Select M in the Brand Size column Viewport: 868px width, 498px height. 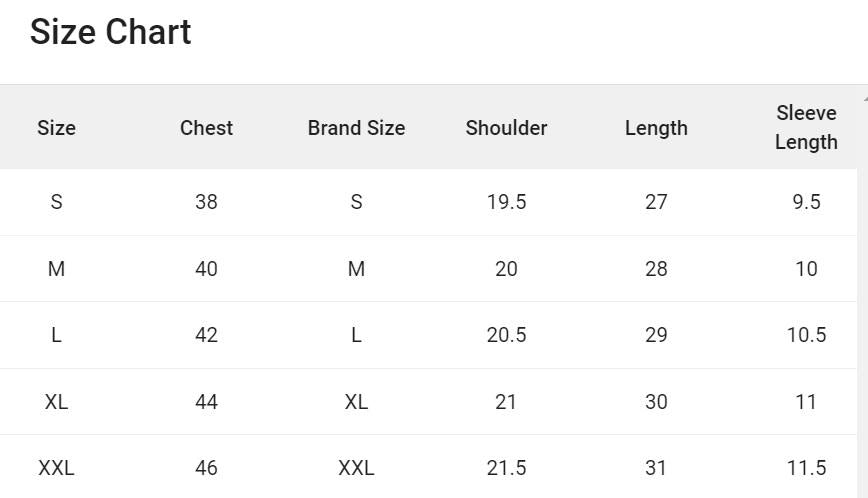(x=356, y=269)
